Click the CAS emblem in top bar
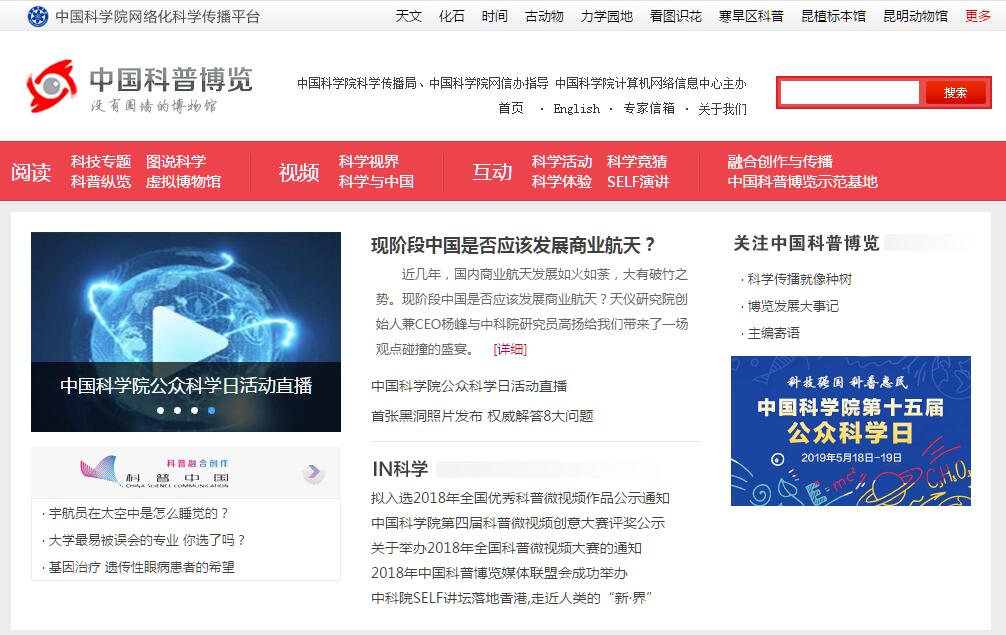Screen dimensions: 1006x635 point(37,16)
